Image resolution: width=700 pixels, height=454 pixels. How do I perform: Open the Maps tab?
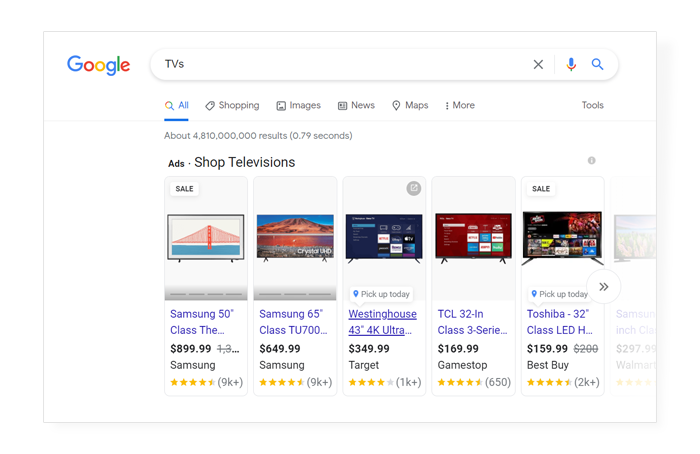click(x=410, y=105)
